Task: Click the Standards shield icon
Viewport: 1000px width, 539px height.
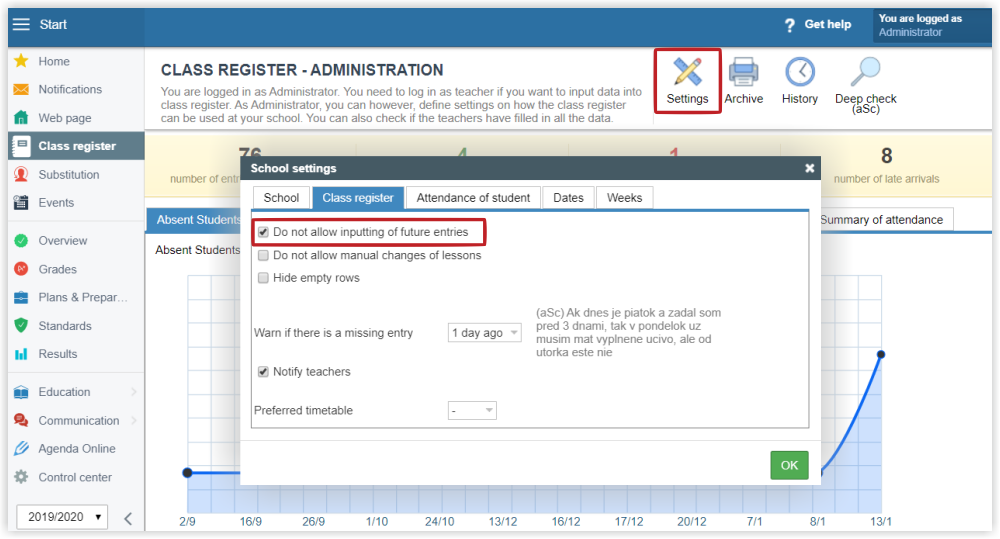Action: (x=21, y=325)
